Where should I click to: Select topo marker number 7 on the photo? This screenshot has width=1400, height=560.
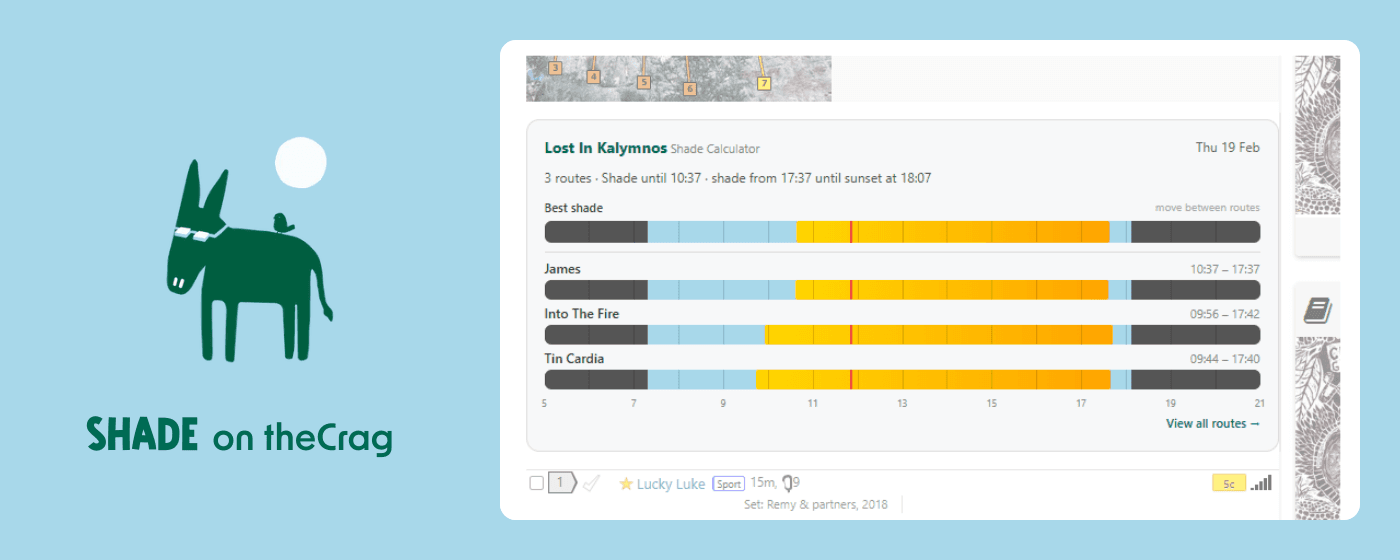point(764,84)
